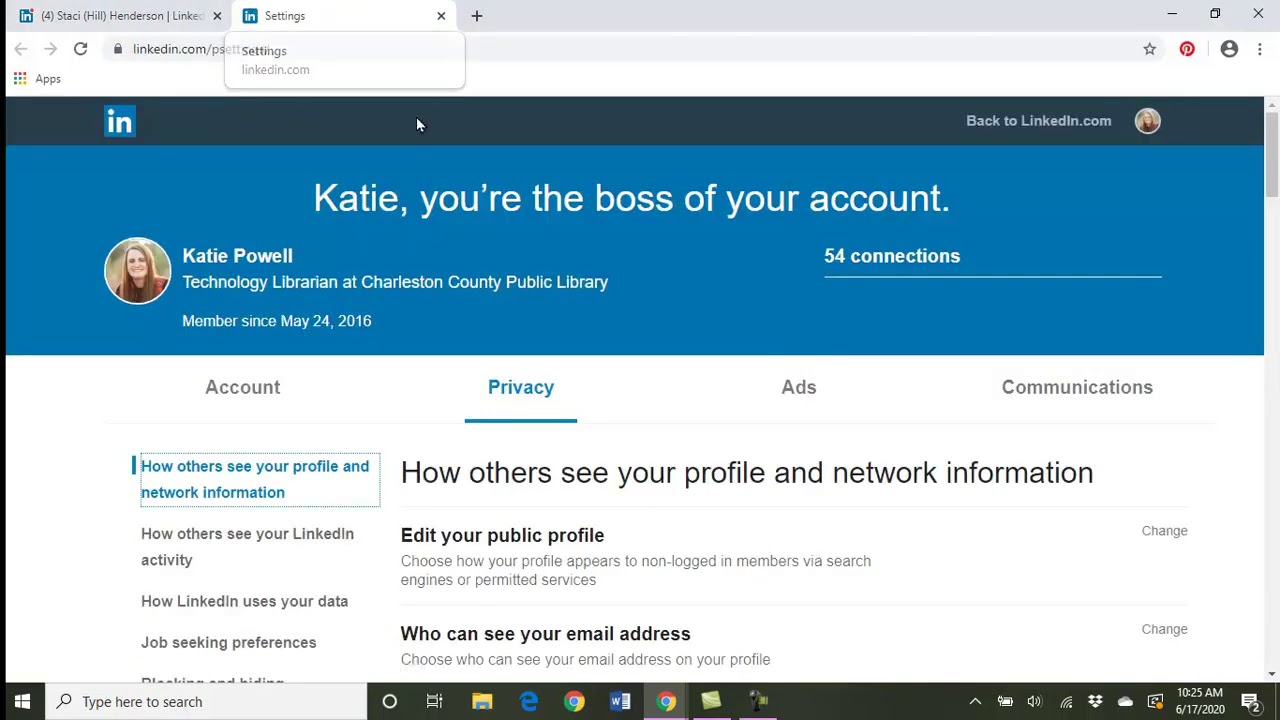This screenshot has width=1280, height=720.
Task: Change the 'Edit your public profile' setting
Action: [x=1164, y=531]
